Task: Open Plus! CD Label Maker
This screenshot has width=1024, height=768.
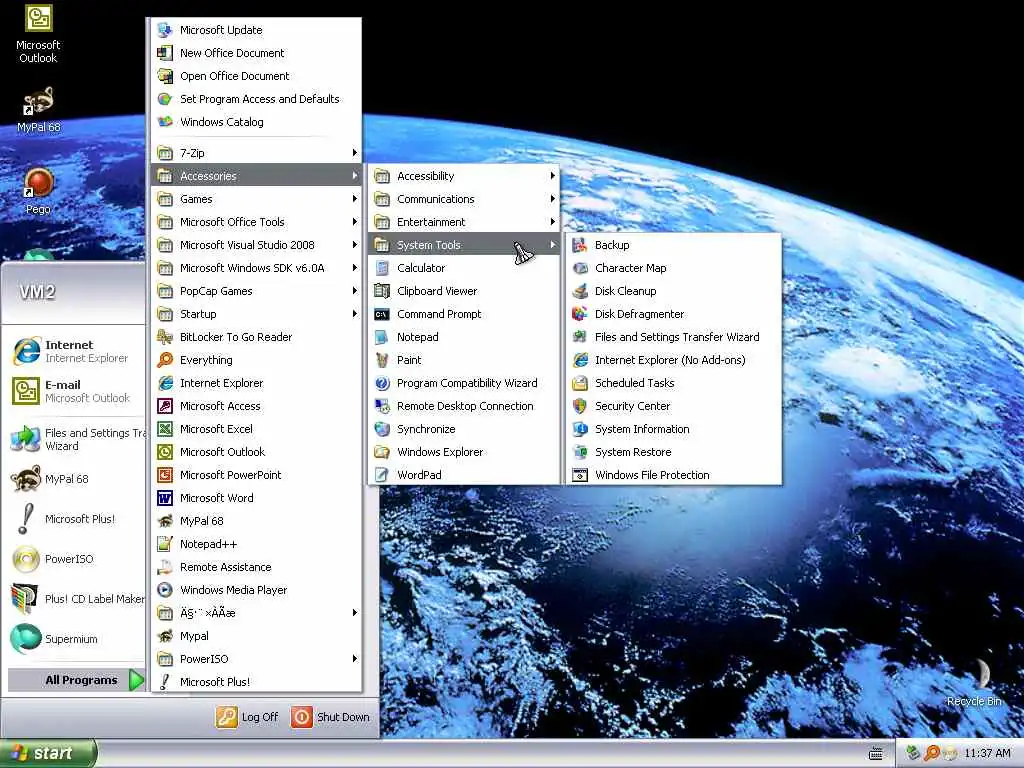Action: (76, 599)
